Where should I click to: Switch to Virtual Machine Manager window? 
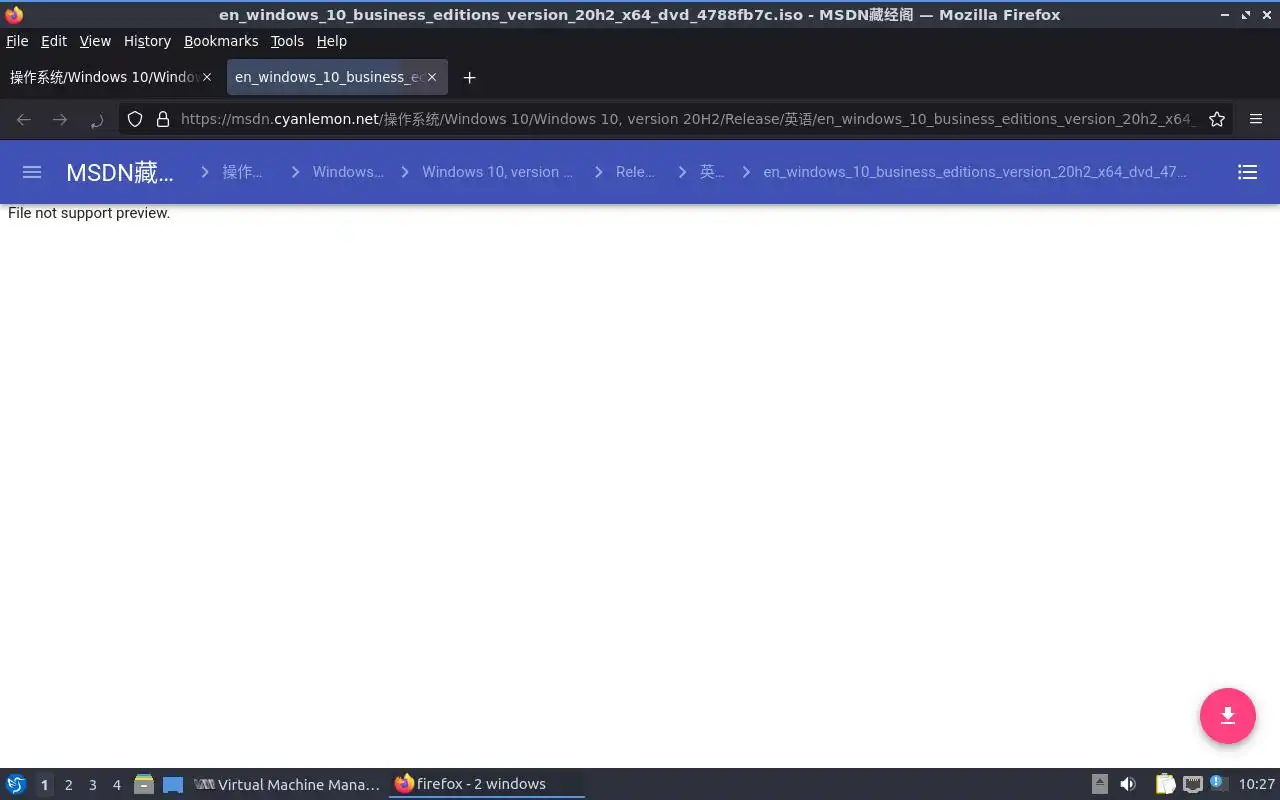coord(287,785)
